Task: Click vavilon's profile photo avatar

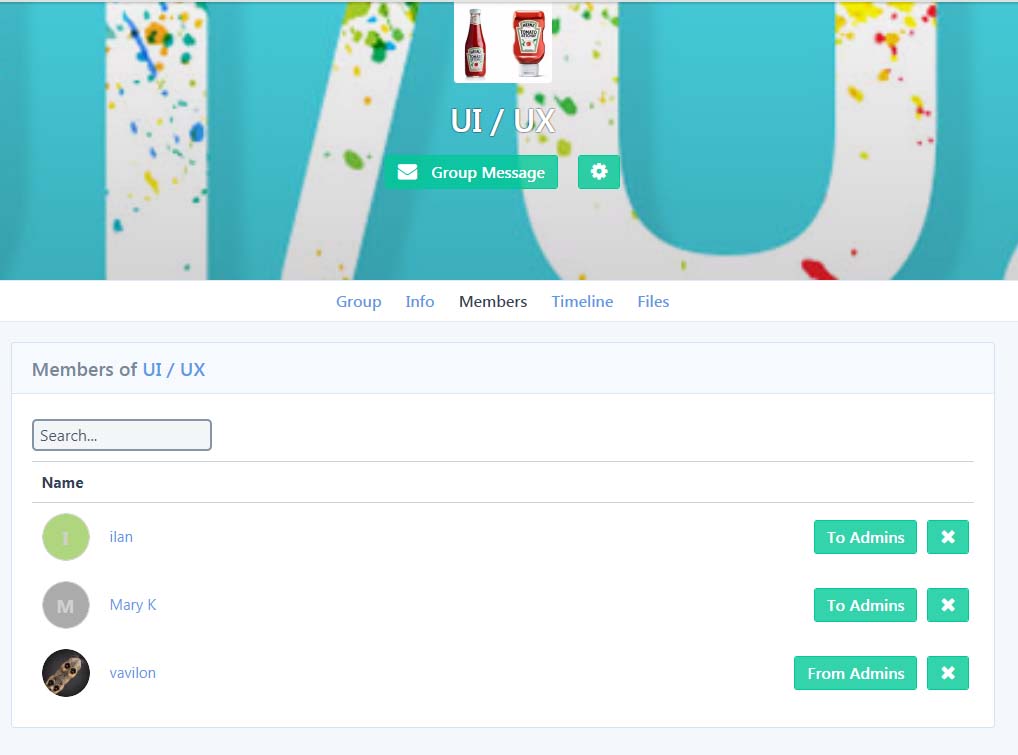Action: pos(66,673)
